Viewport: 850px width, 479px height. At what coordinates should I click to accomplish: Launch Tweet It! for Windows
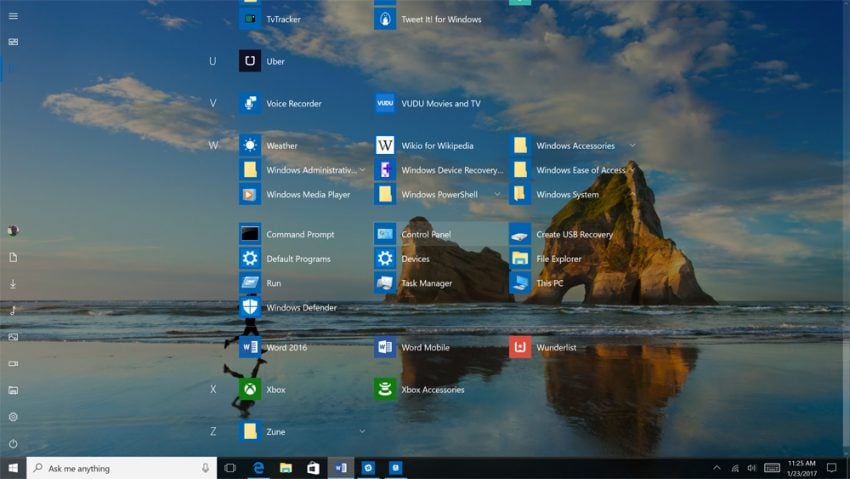coord(428,19)
